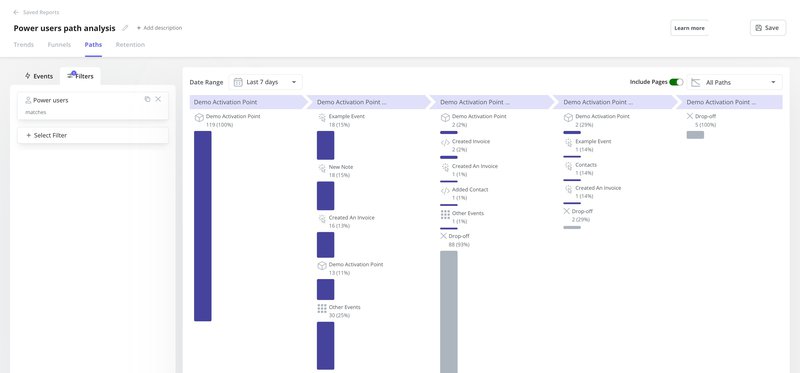Image resolution: width=800 pixels, height=373 pixels.
Task: Click Drop-off 2 (29%) X icon
Action: click(566, 211)
